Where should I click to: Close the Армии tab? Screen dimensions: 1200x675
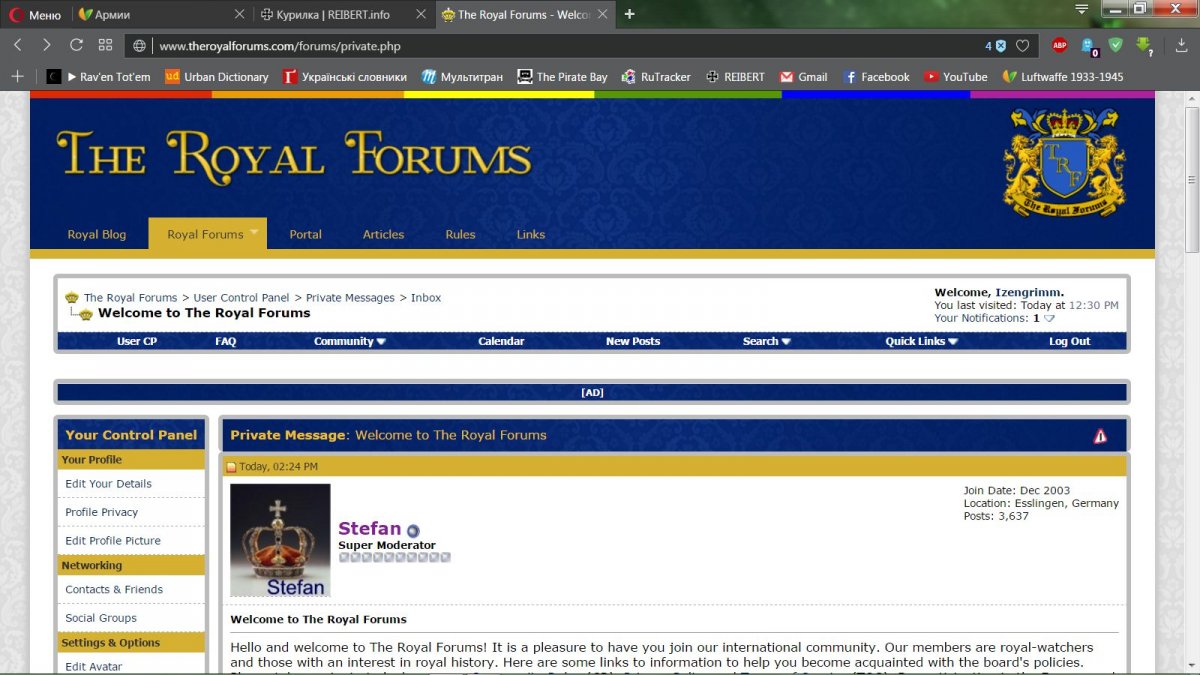239,15
